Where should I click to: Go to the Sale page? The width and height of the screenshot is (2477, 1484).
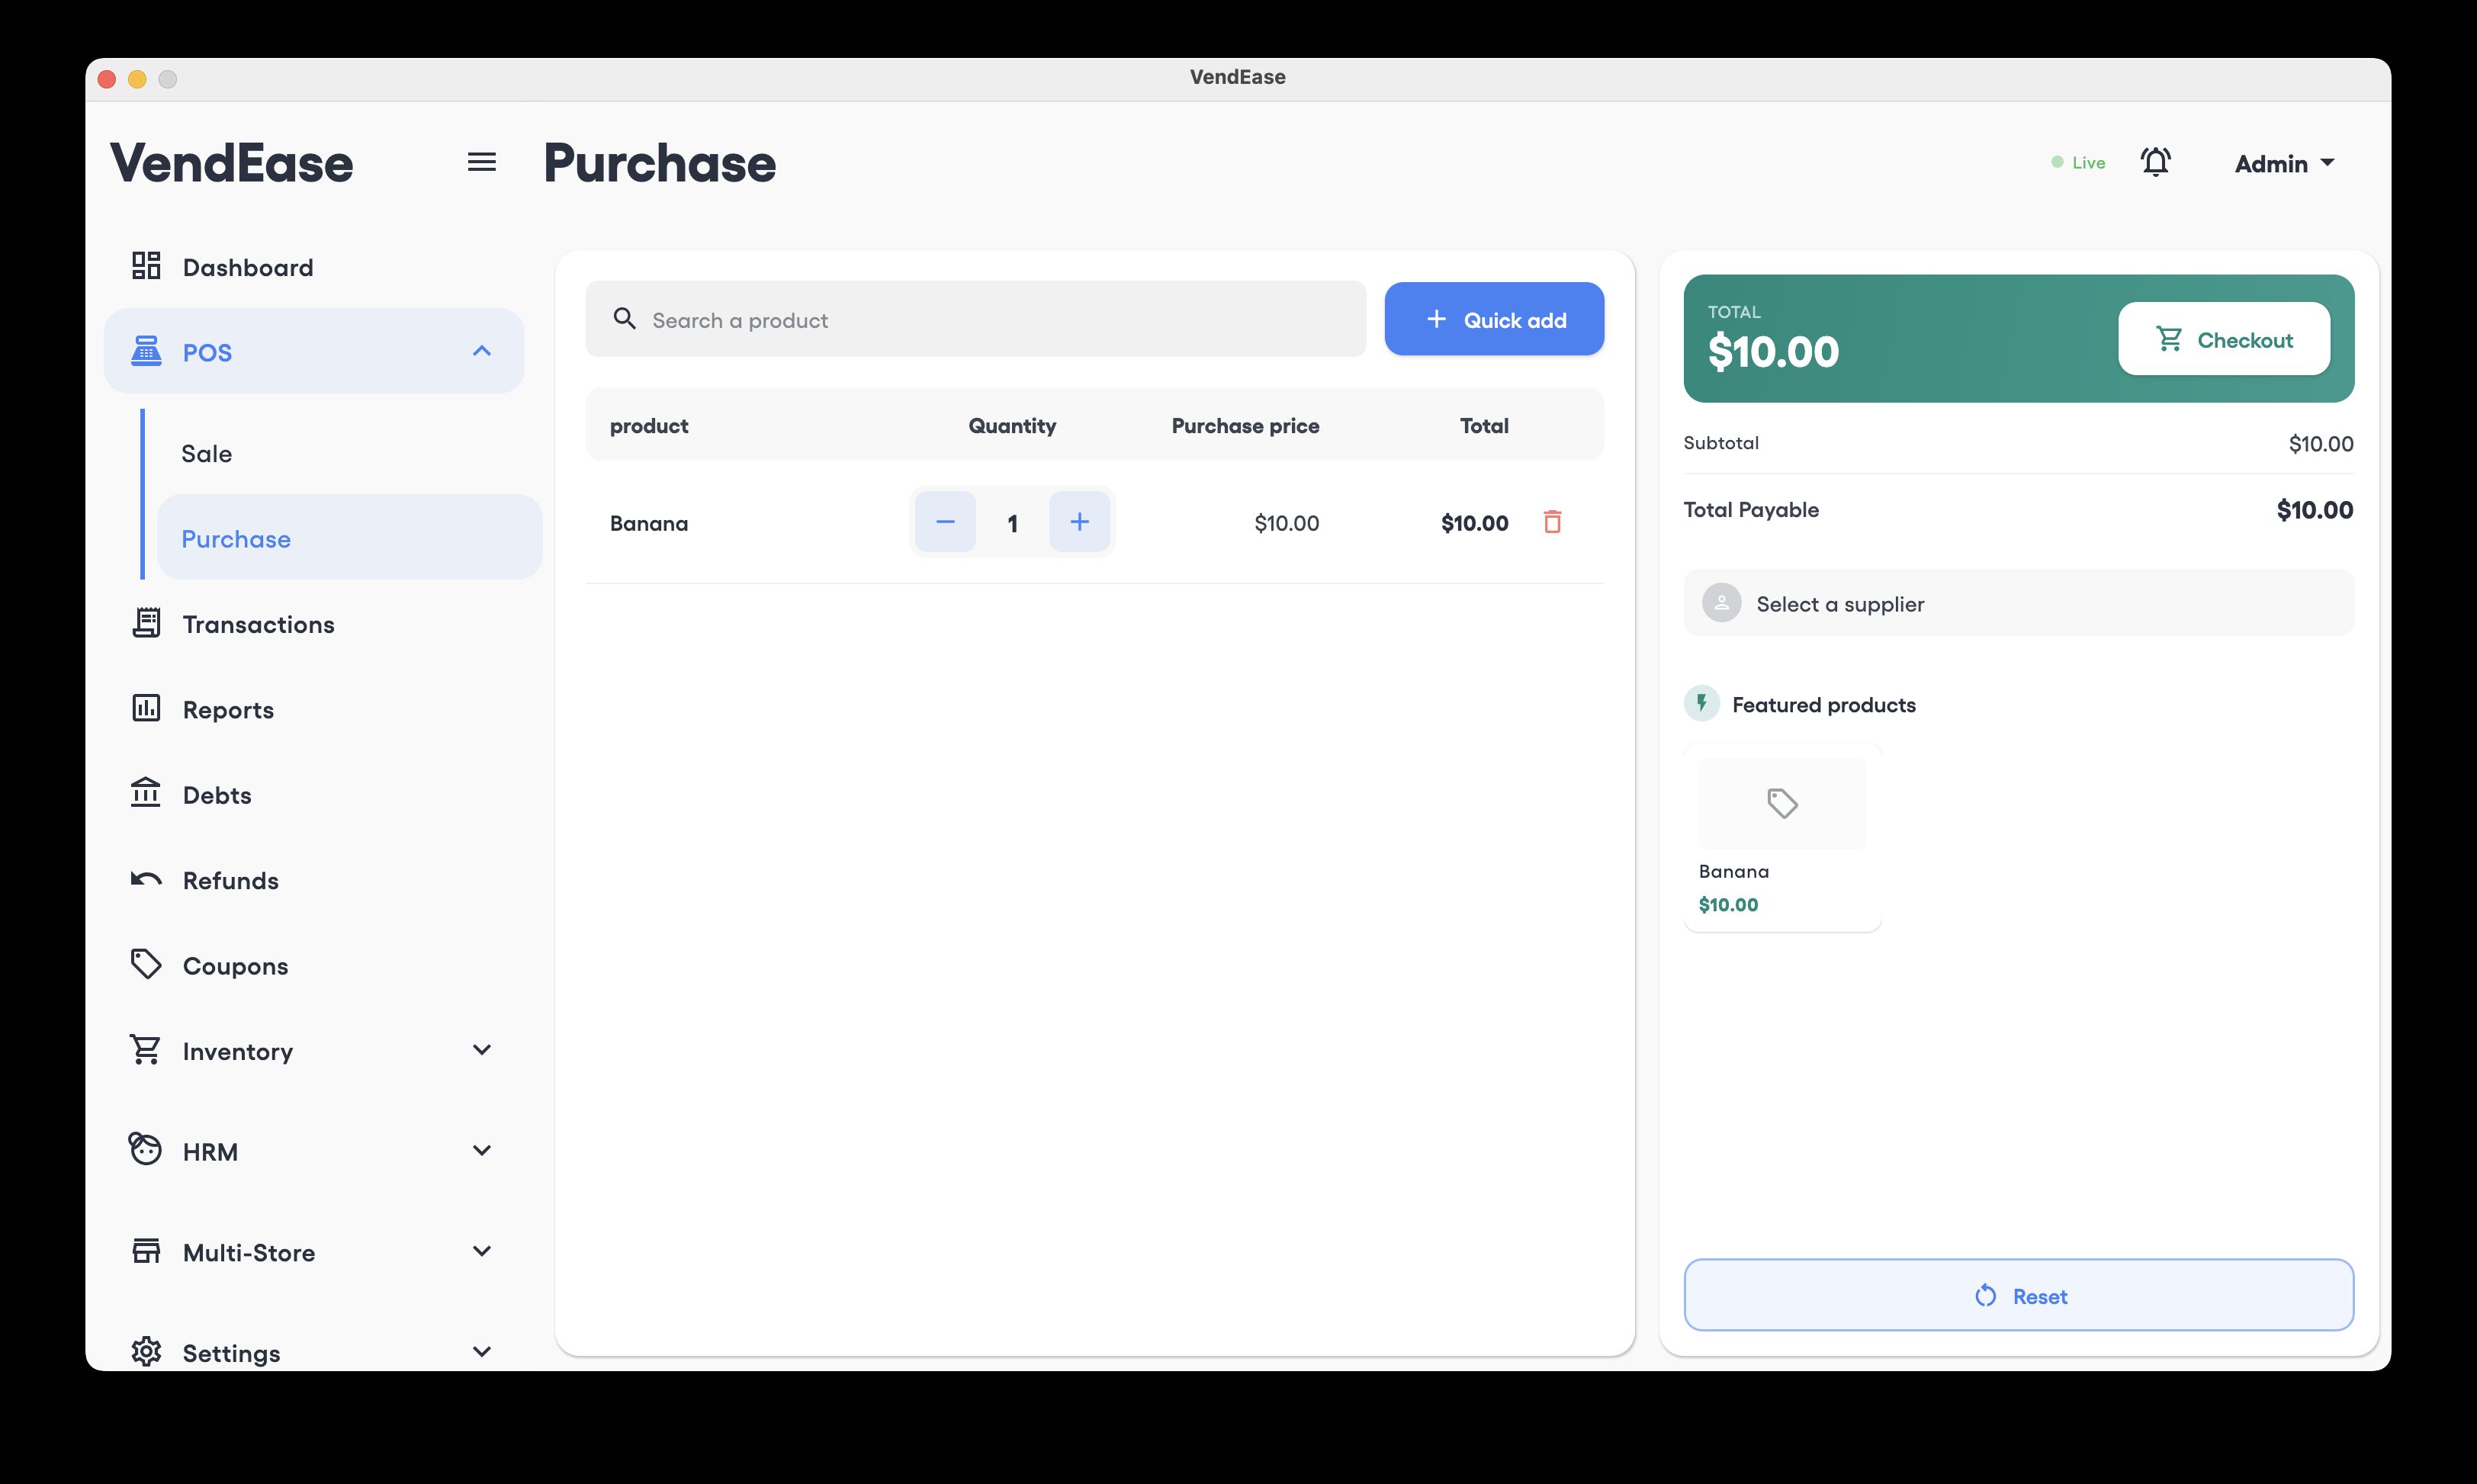(207, 454)
